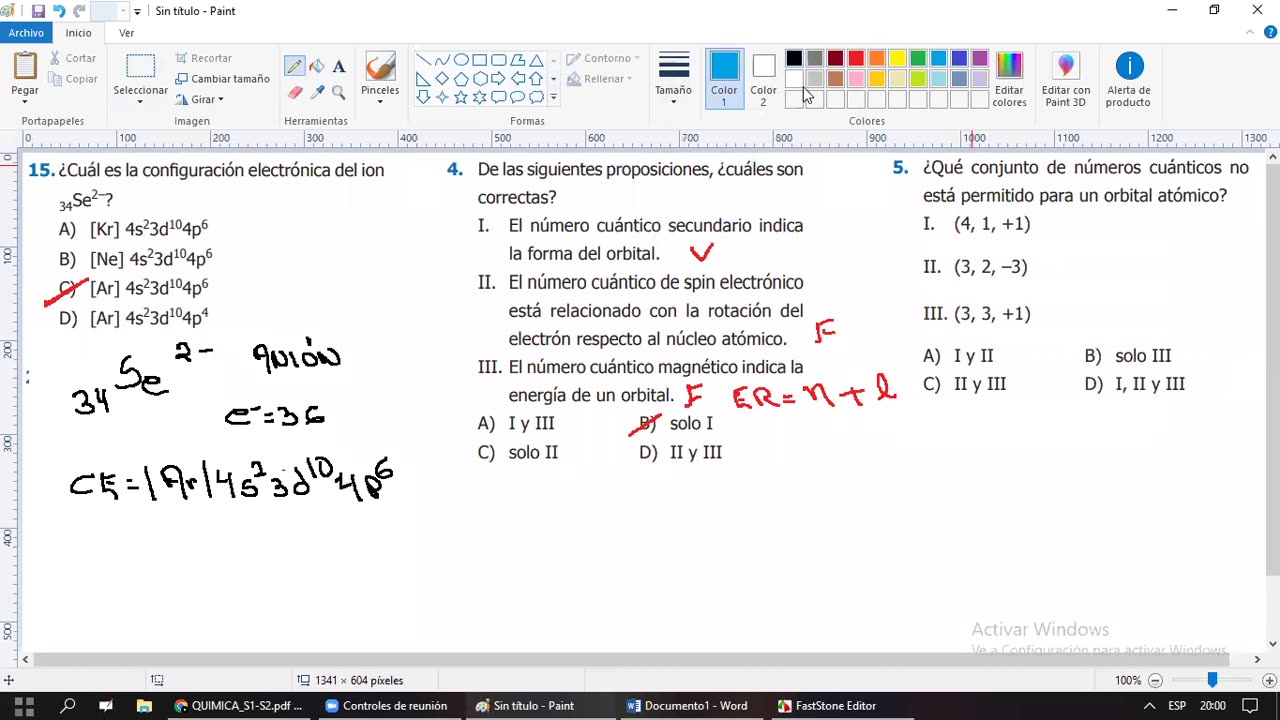The image size is (1280, 720).
Task: Open the Pegar dropdown arrow
Action: (25, 101)
